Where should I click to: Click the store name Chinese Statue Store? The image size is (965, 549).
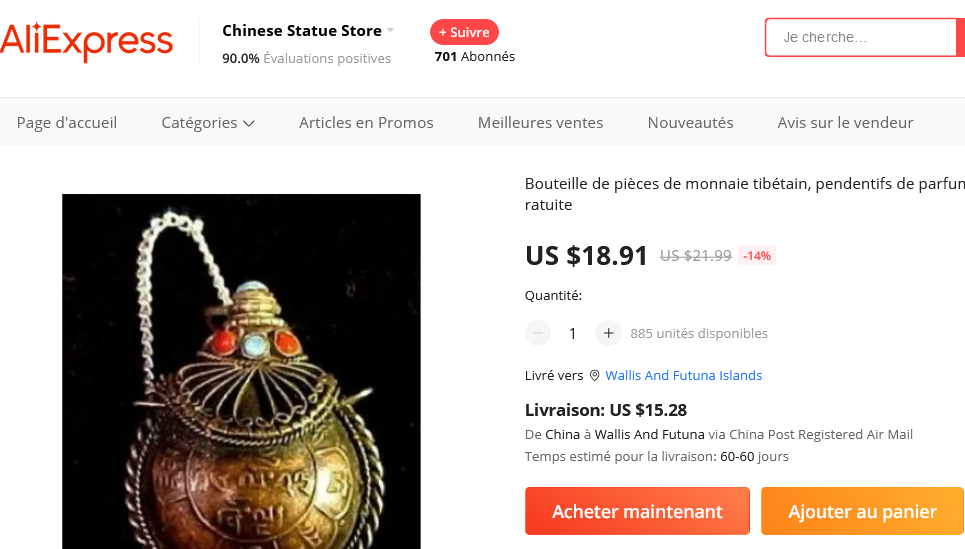[x=302, y=30]
